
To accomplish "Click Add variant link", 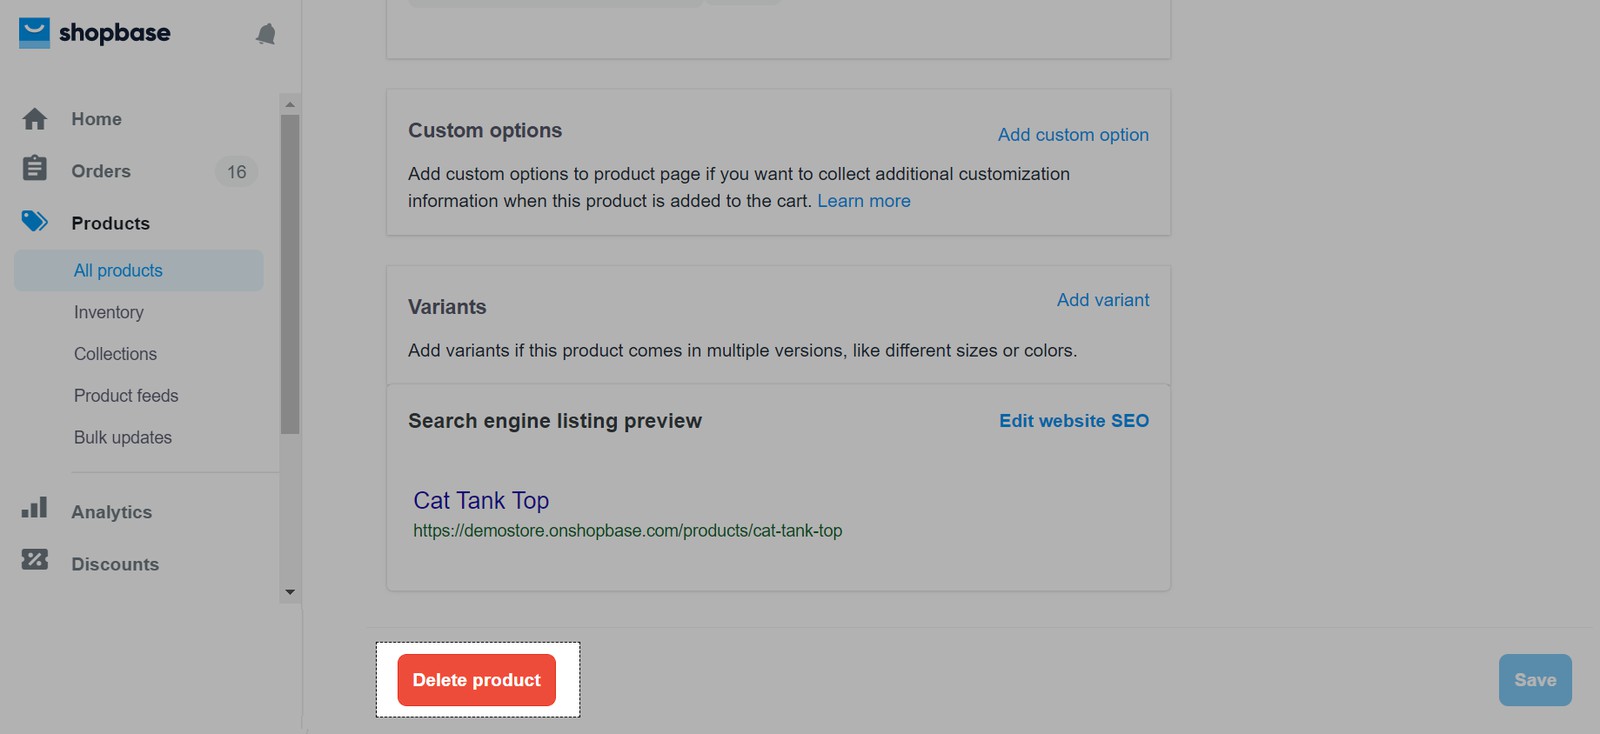I will (1103, 300).
